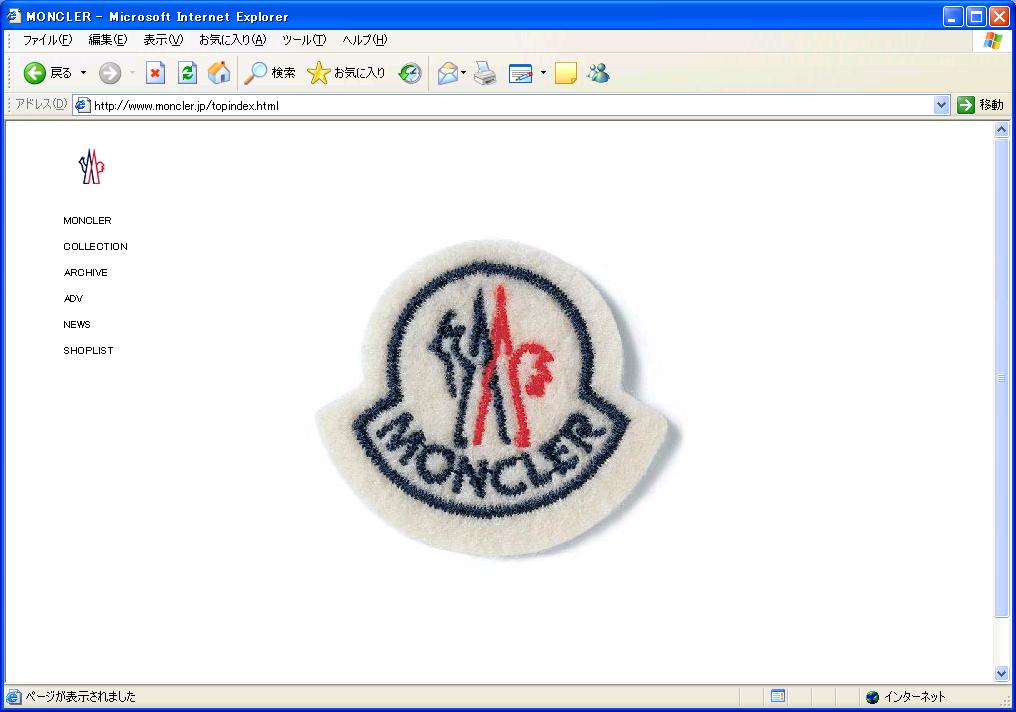Image resolution: width=1016 pixels, height=712 pixels.
Task: Open the History clock icon
Action: (410, 73)
